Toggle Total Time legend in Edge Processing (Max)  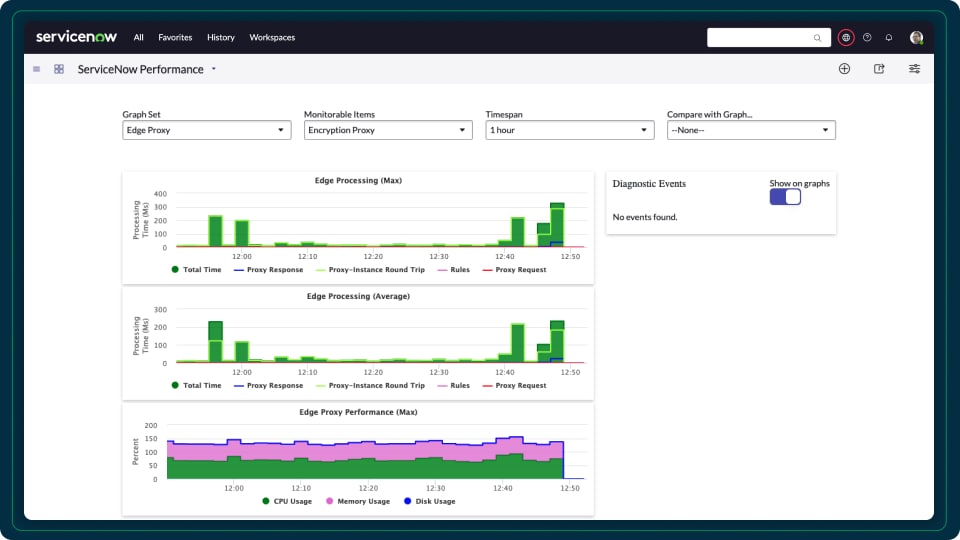click(196, 270)
